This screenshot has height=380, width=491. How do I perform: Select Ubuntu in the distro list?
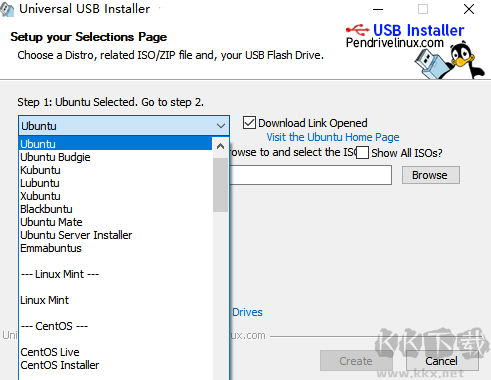(x=116, y=144)
